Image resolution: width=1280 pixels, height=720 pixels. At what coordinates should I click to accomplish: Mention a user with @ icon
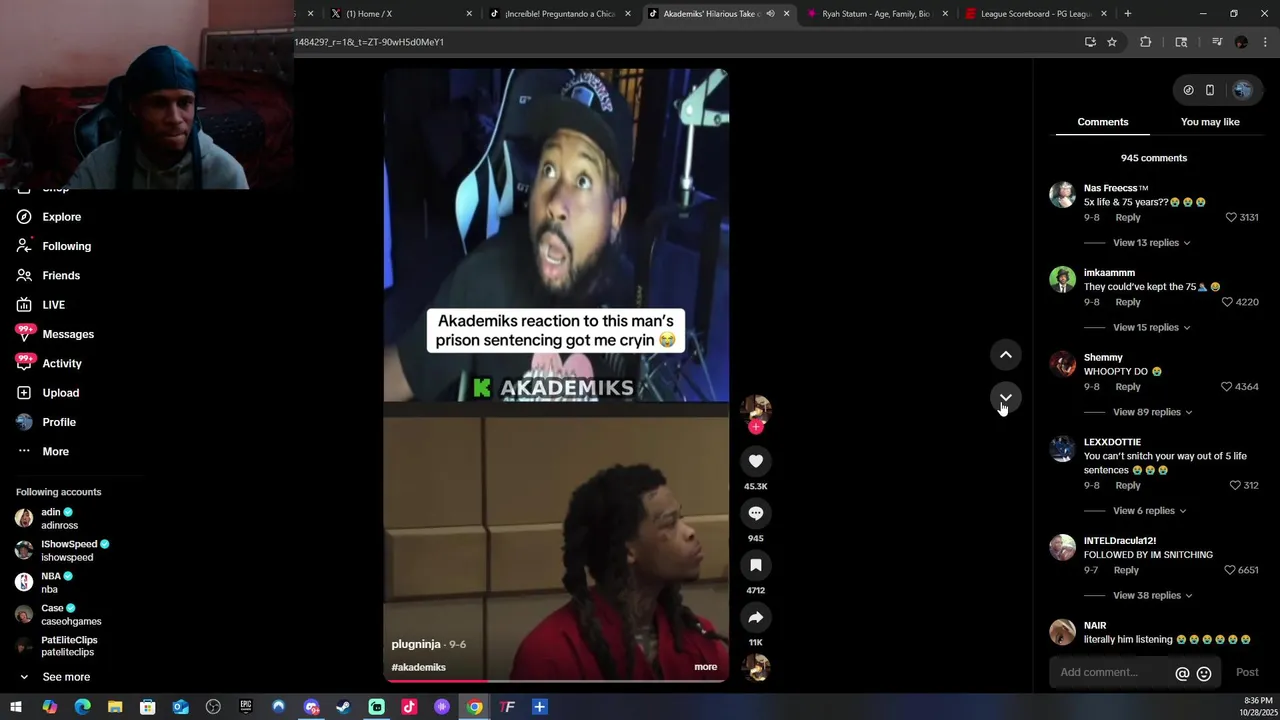coord(1182,674)
